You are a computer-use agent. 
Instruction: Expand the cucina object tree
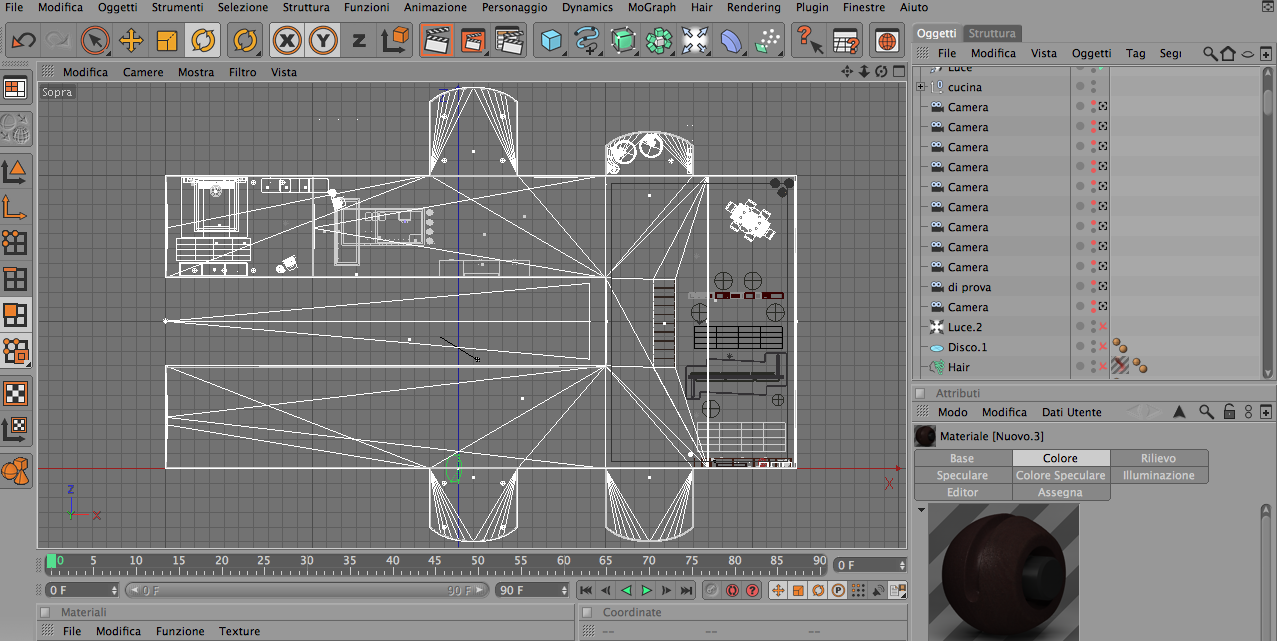click(920, 87)
